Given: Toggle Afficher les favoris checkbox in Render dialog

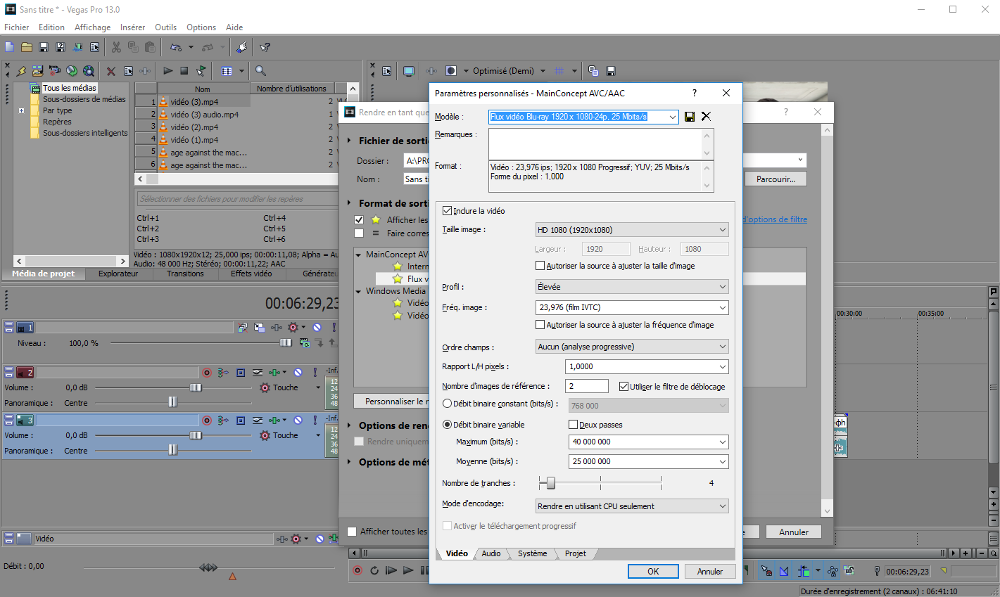Looking at the screenshot, I should click(359, 219).
